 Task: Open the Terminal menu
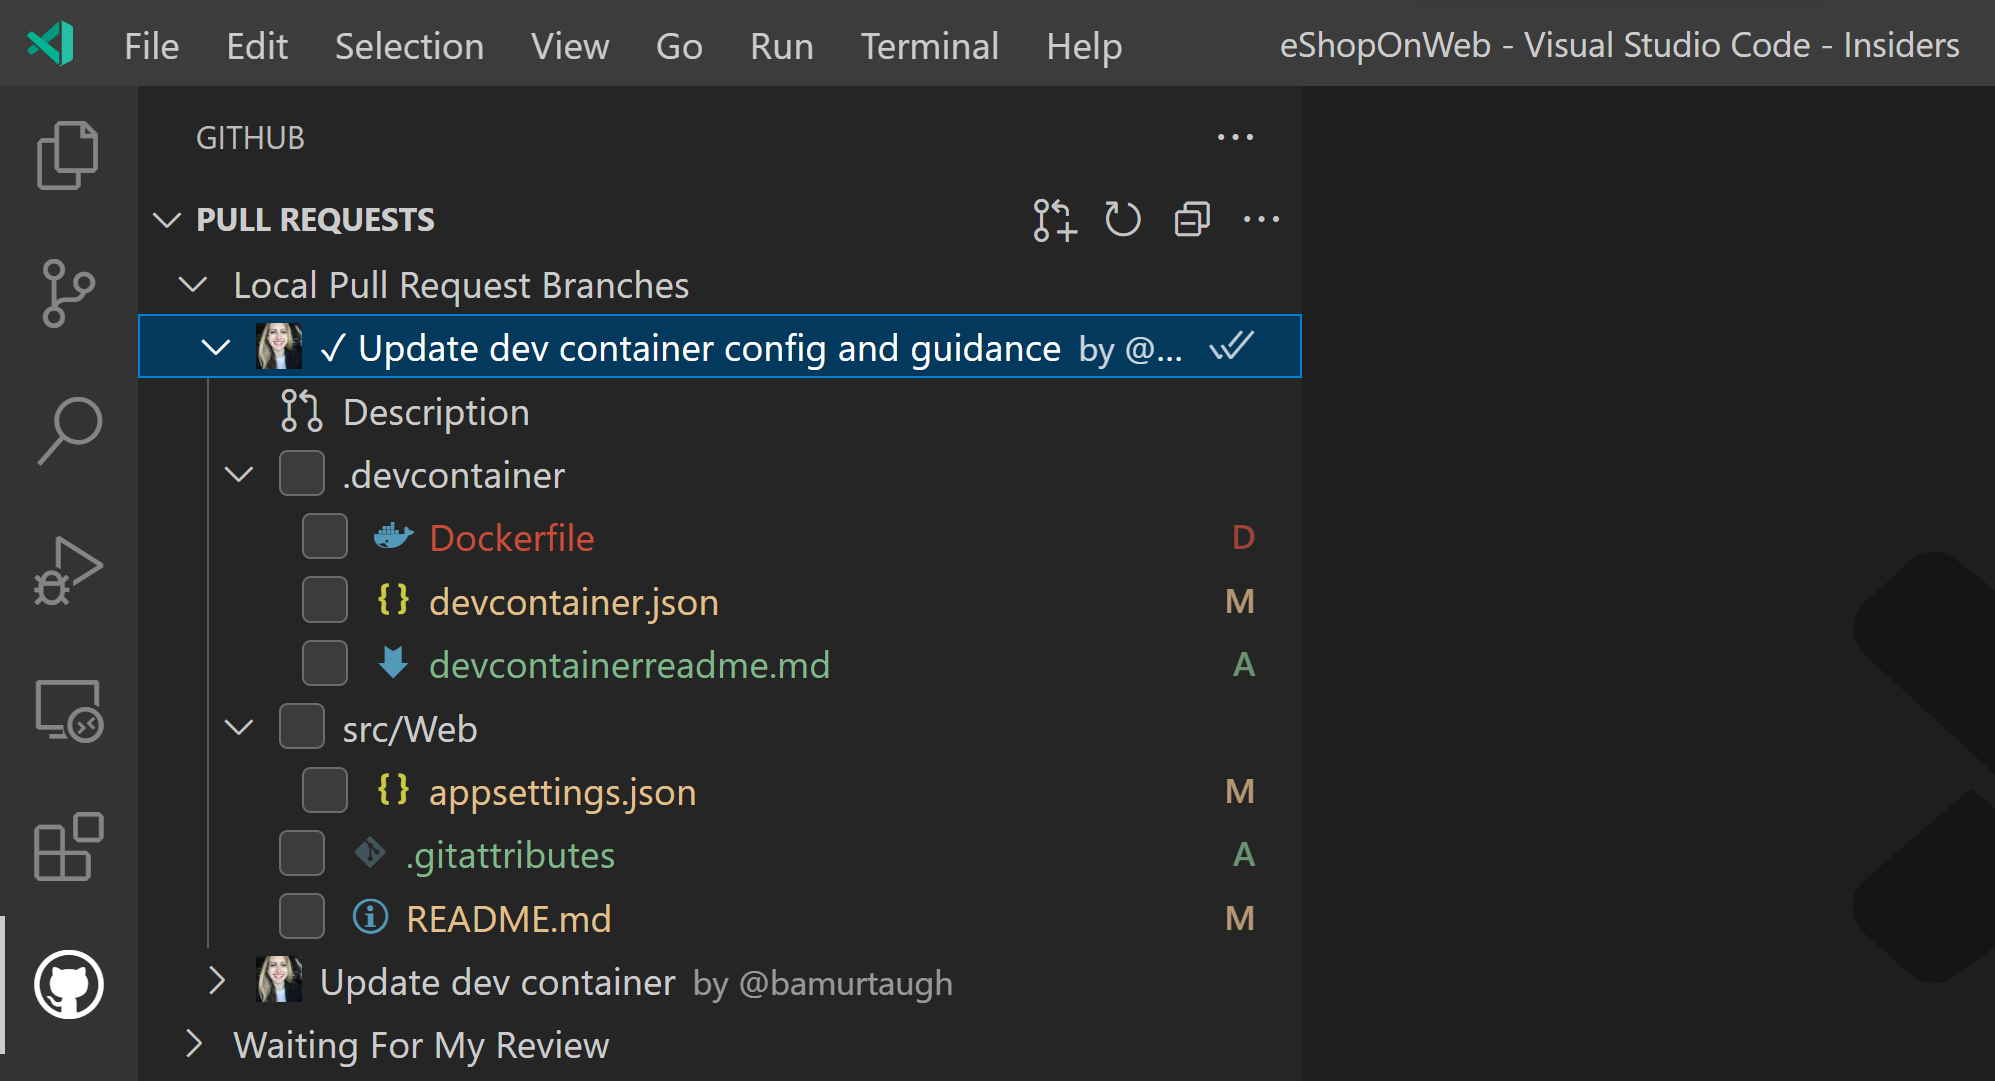928,46
